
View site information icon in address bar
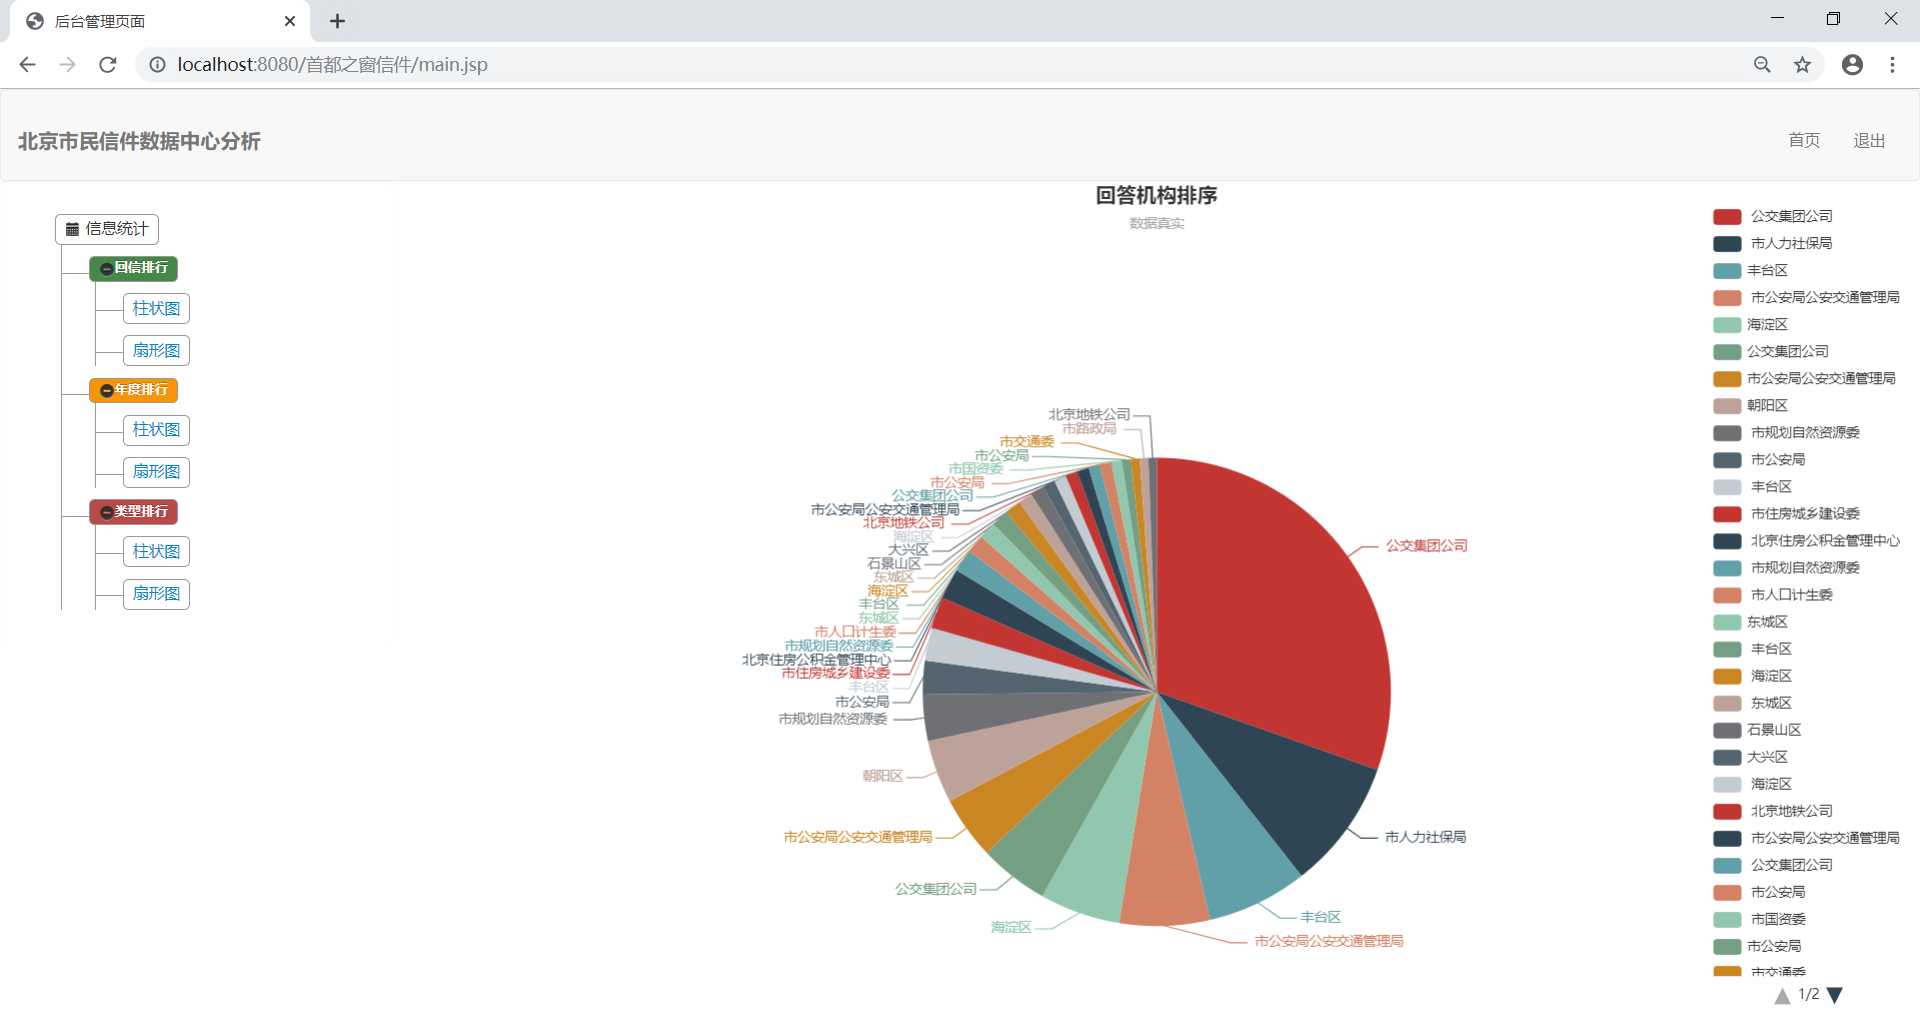(x=157, y=64)
